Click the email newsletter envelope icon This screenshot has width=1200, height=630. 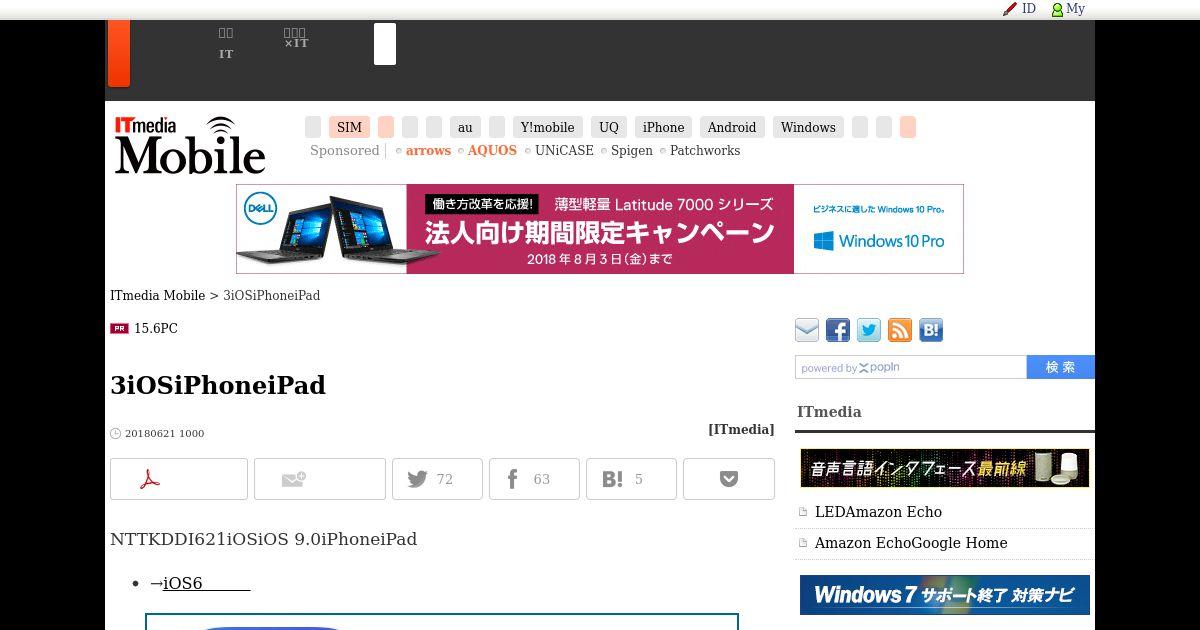(807, 330)
